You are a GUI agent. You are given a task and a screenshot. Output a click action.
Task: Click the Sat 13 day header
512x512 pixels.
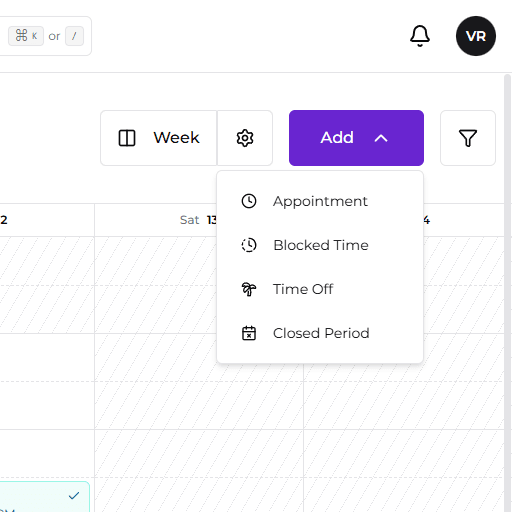pos(198,220)
